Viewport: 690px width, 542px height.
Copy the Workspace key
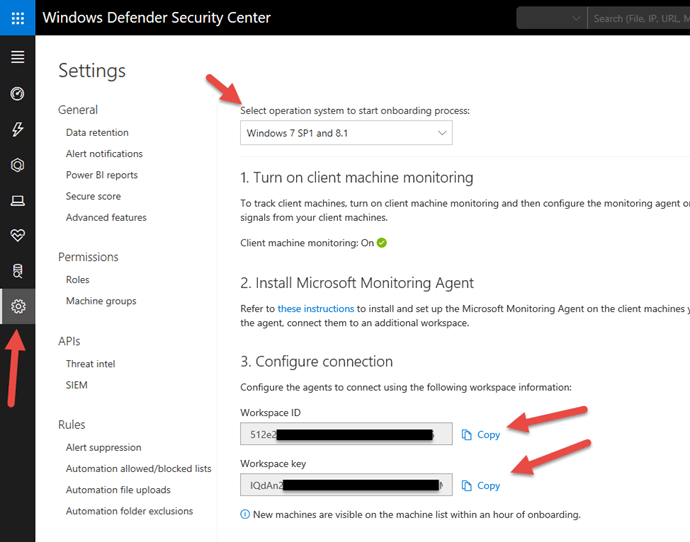pos(481,486)
